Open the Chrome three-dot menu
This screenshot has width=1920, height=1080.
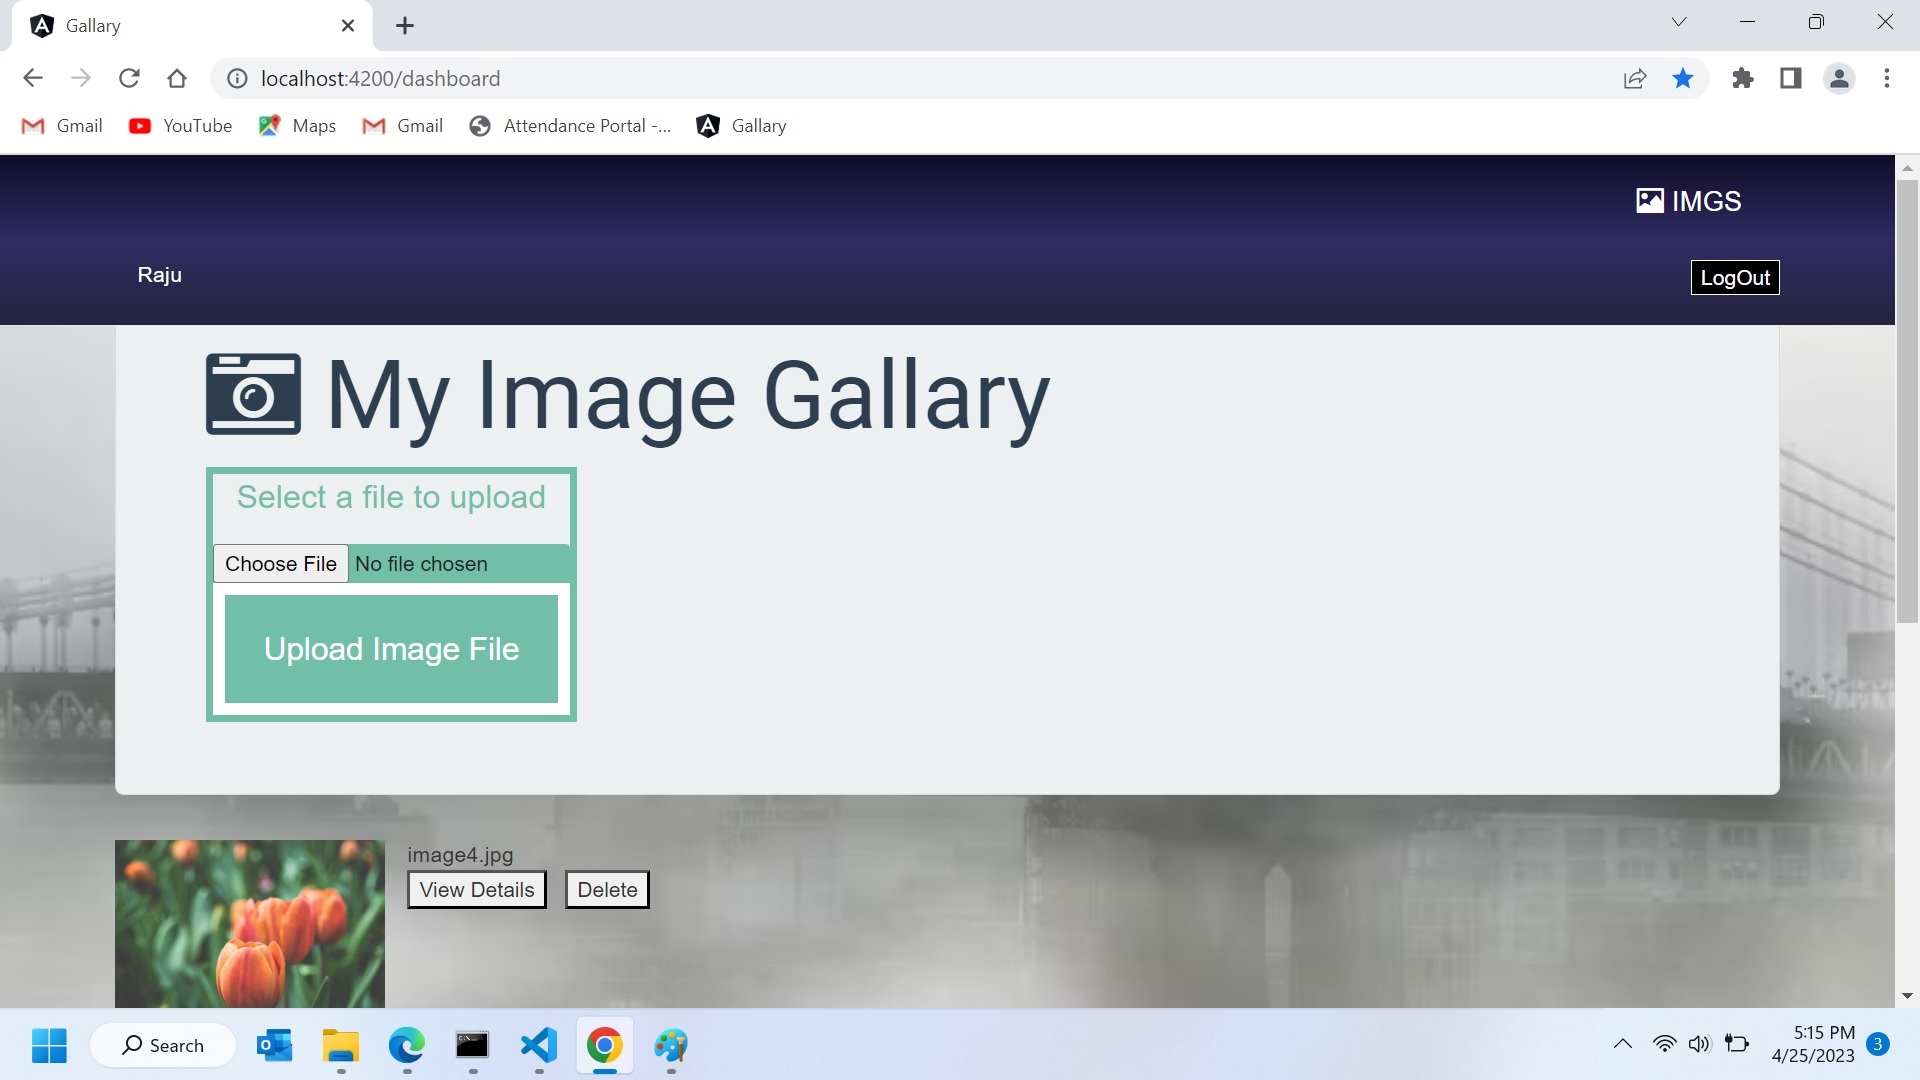point(1887,78)
